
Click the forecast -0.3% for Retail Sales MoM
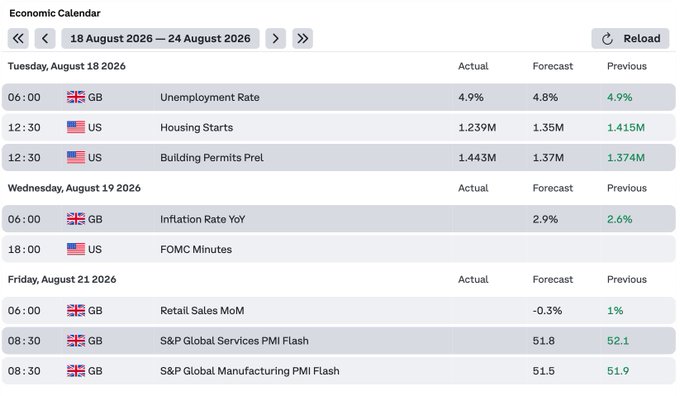coord(547,311)
